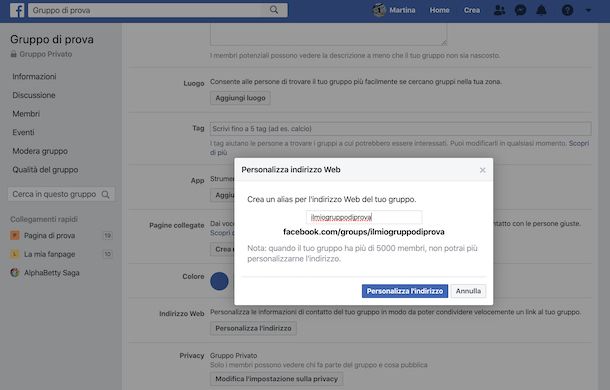Open Modera gruppo in sidebar
The width and height of the screenshot is (610, 390).
tap(40, 151)
